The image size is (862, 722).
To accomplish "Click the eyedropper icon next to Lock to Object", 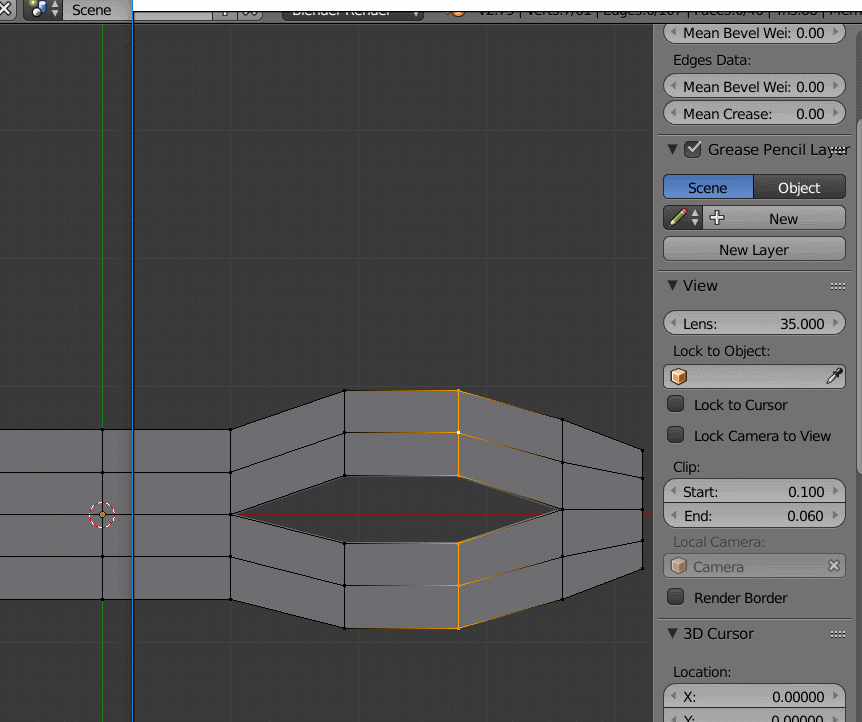I will [x=835, y=376].
